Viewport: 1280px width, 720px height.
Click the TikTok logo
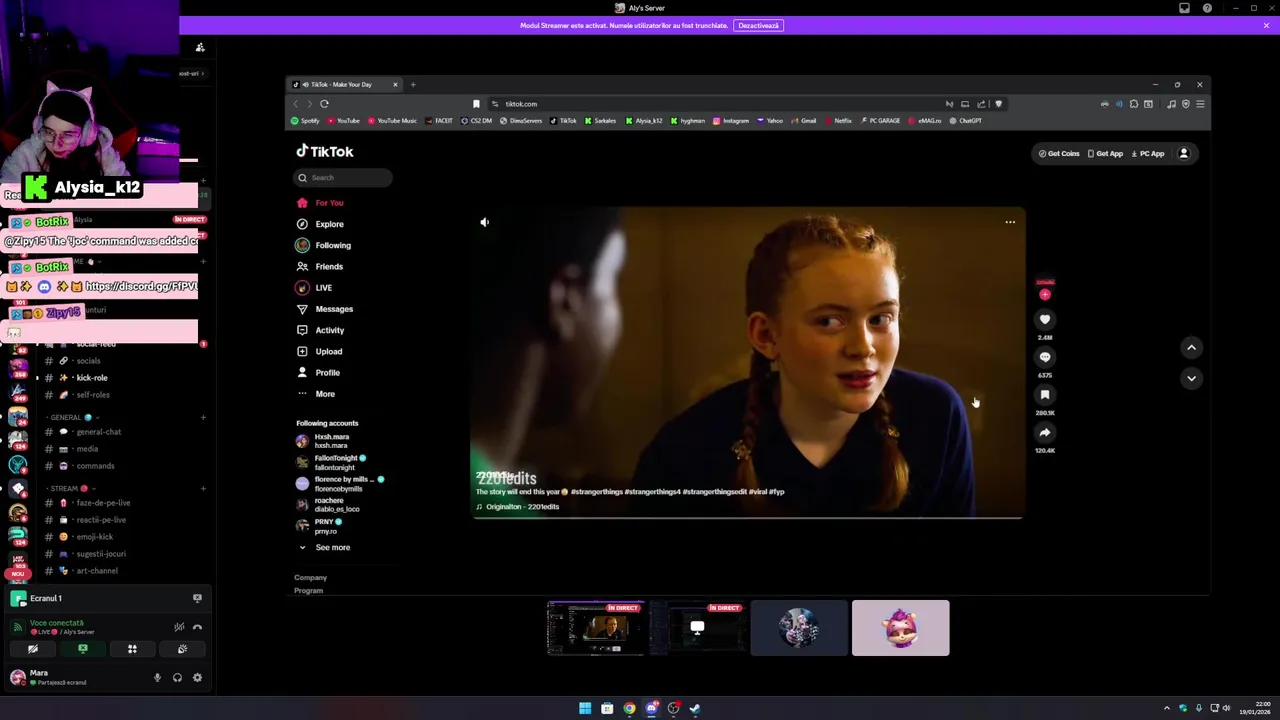point(325,151)
